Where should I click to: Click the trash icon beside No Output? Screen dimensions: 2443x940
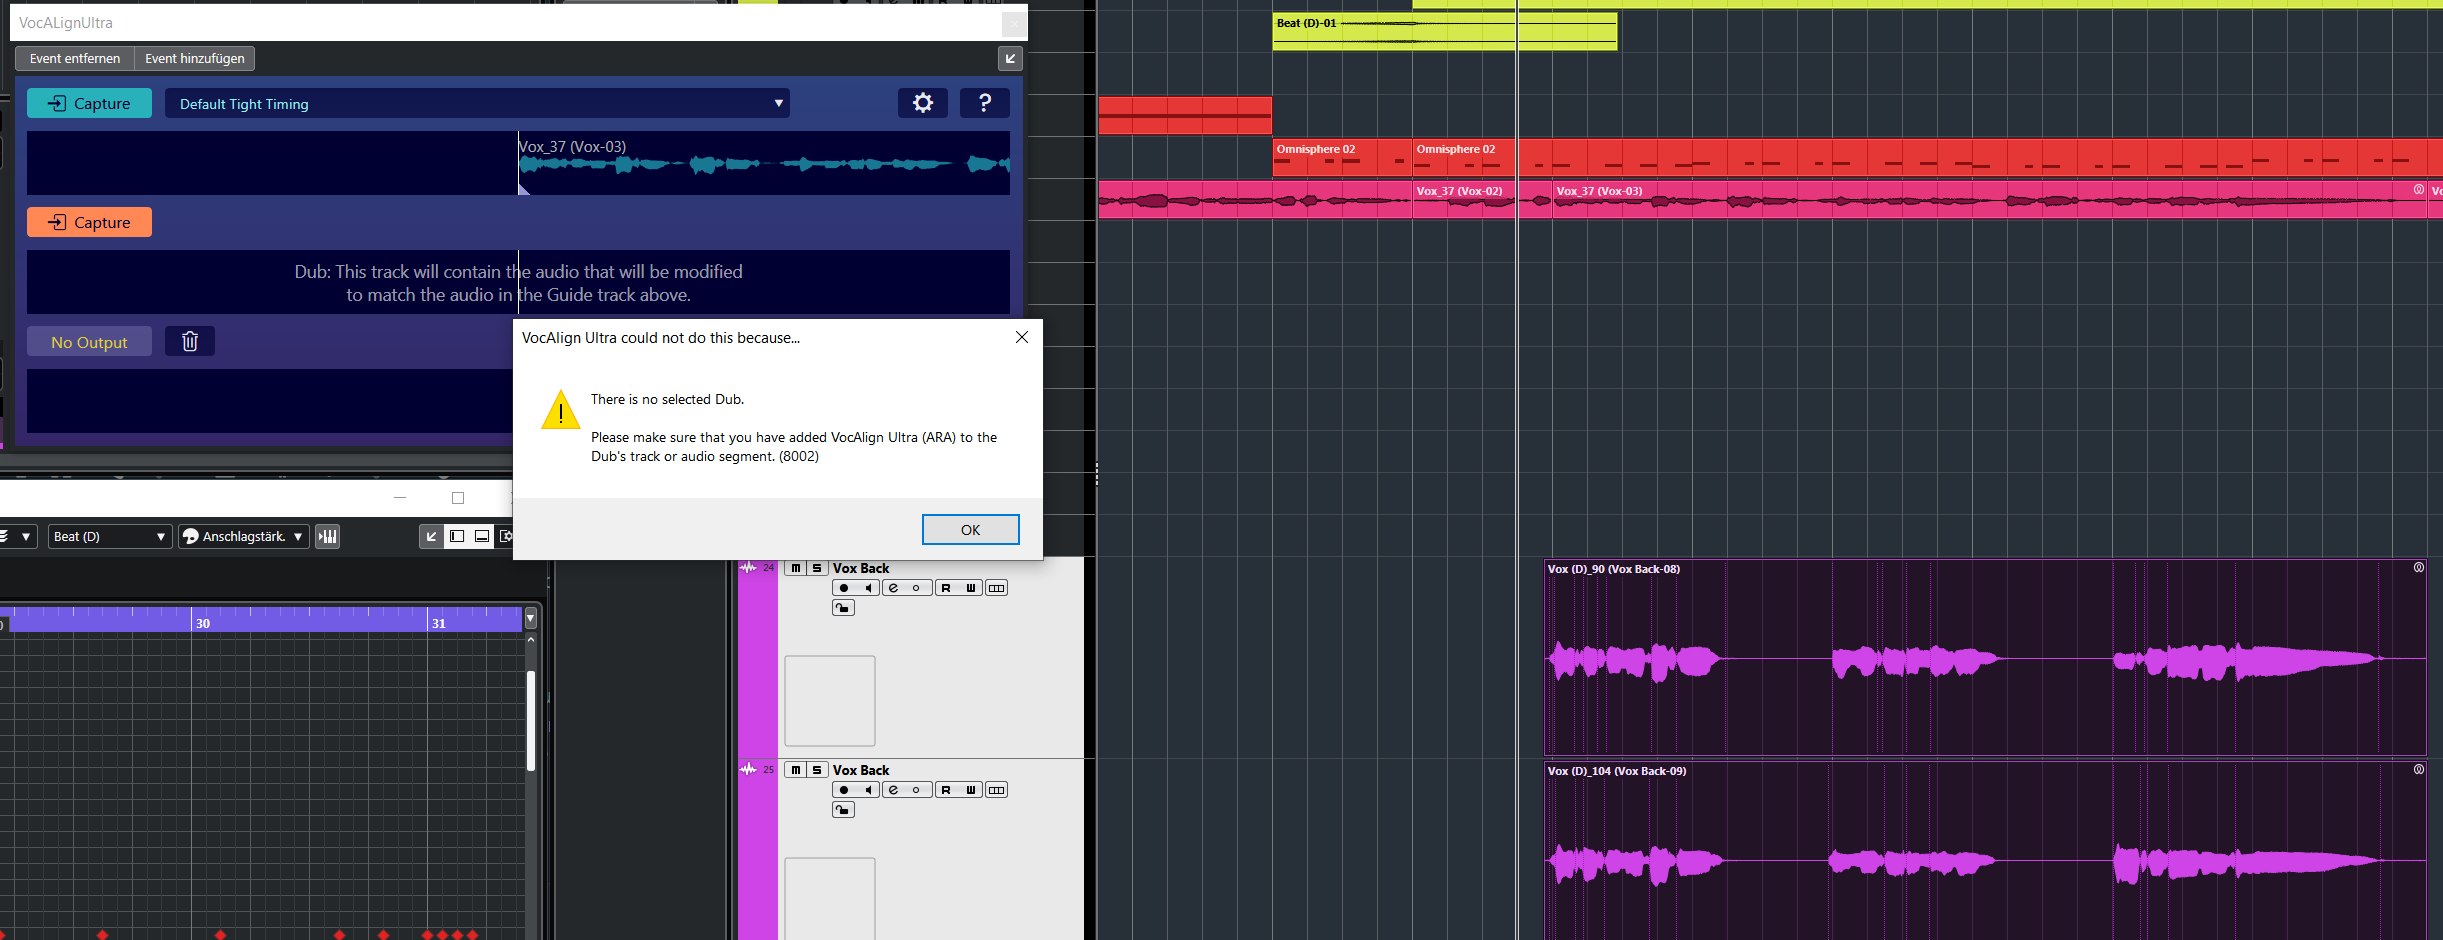190,342
